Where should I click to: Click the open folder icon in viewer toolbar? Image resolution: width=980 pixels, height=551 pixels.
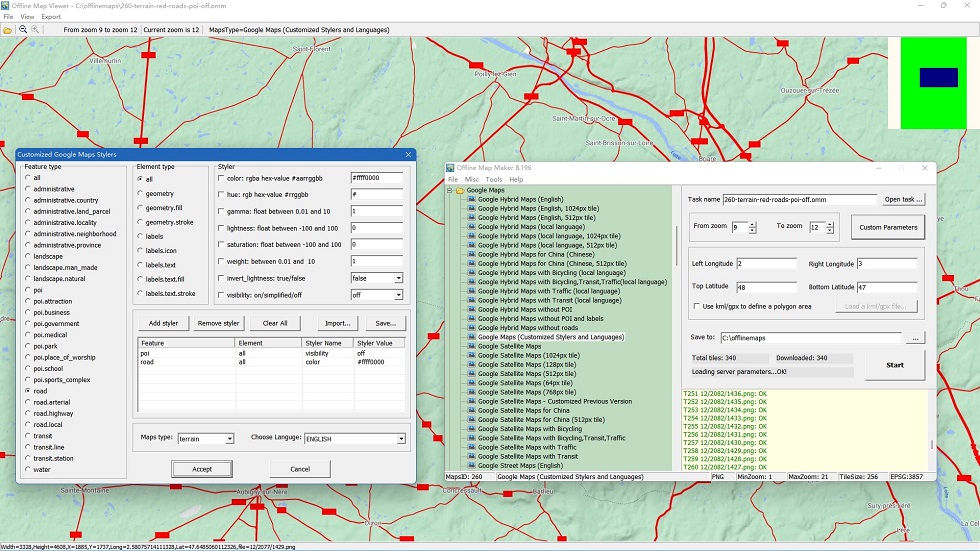click(x=8, y=29)
